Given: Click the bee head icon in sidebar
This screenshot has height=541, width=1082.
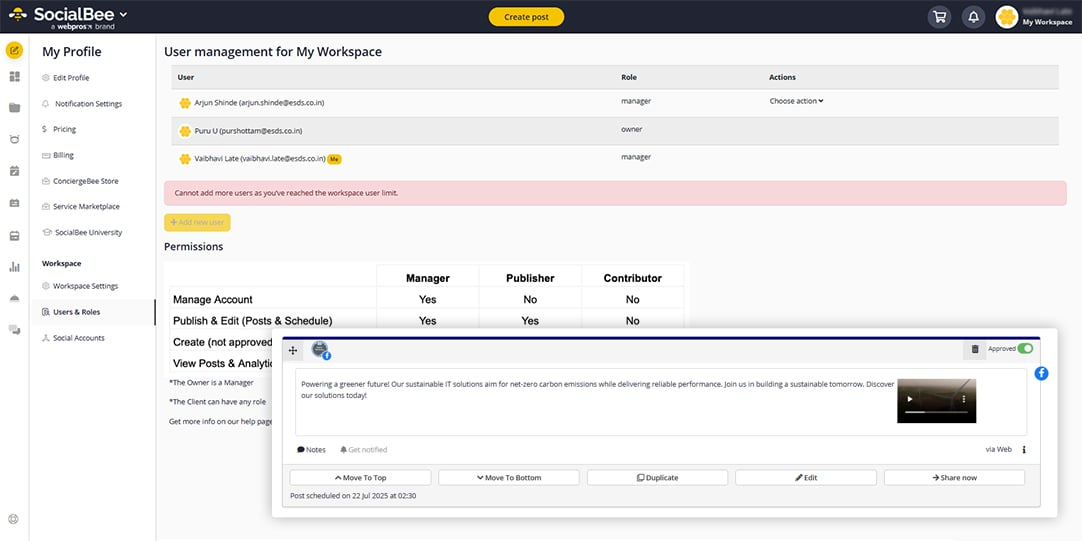Looking at the screenshot, I should [x=14, y=139].
